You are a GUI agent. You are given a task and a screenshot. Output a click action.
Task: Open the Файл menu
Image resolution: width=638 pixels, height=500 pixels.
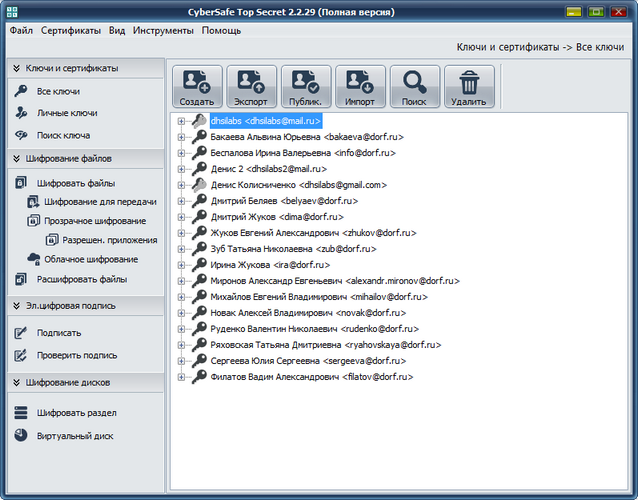tap(21, 31)
